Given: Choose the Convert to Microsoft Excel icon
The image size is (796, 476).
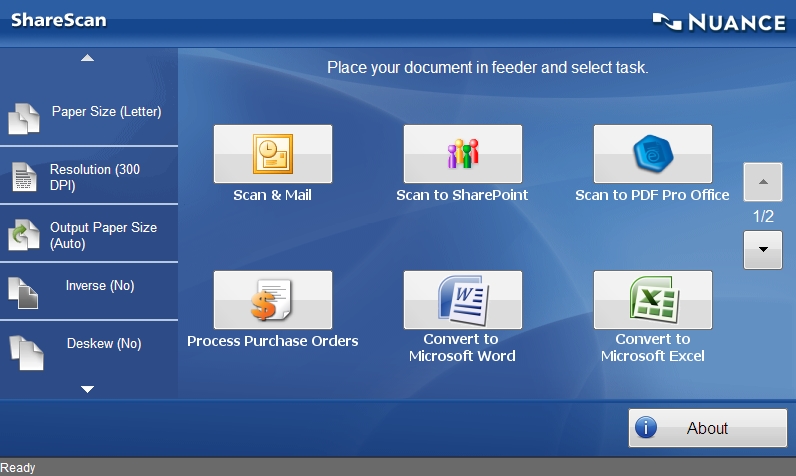Looking at the screenshot, I should (652, 300).
